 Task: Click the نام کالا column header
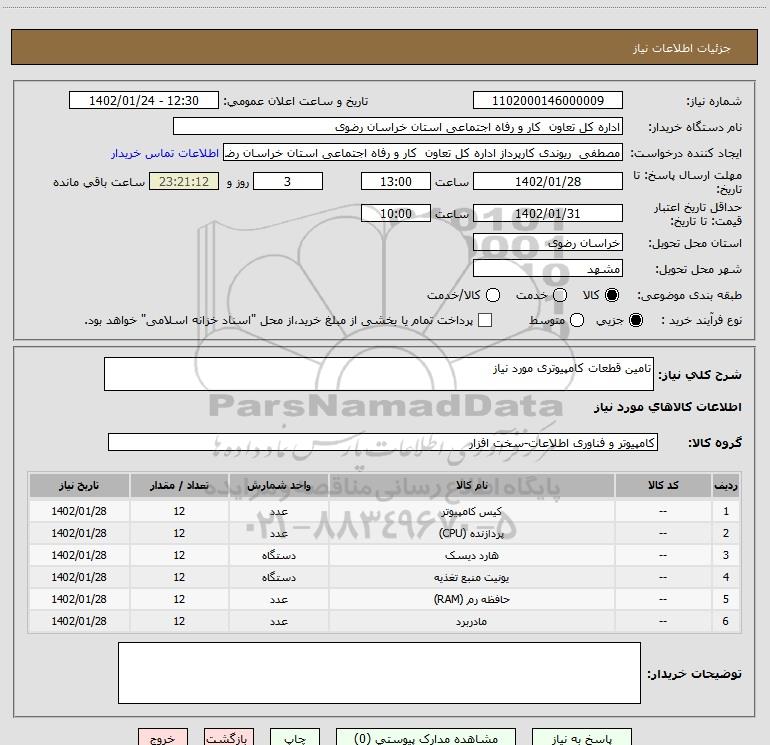tap(471, 486)
